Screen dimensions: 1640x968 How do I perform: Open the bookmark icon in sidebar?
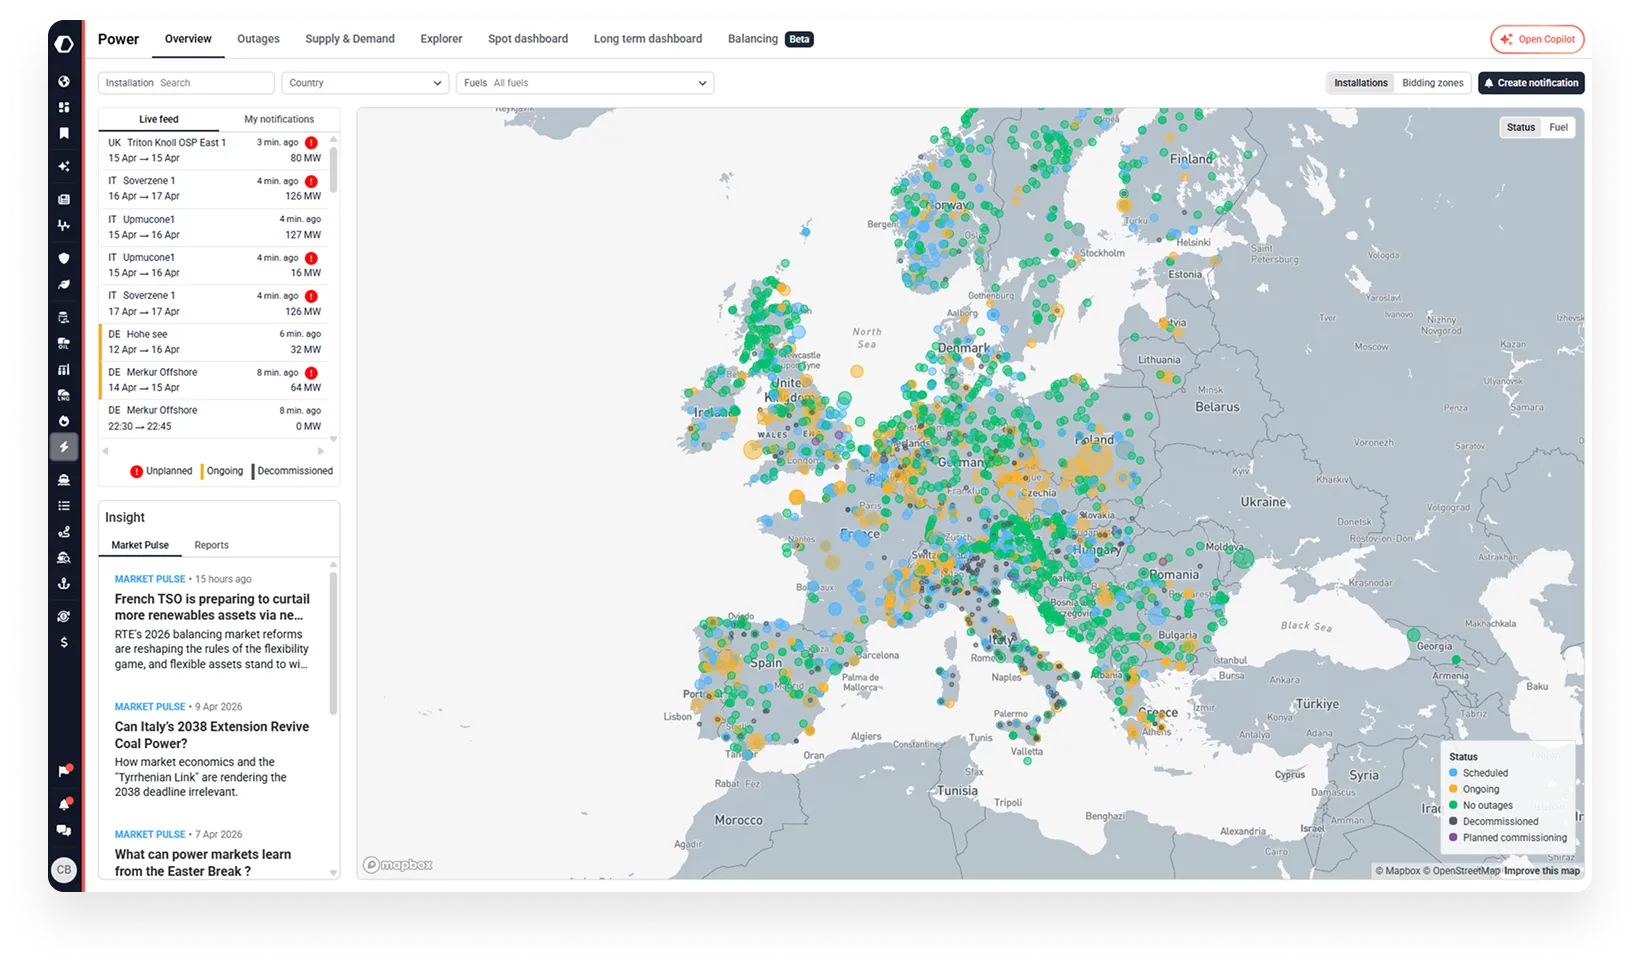point(64,133)
